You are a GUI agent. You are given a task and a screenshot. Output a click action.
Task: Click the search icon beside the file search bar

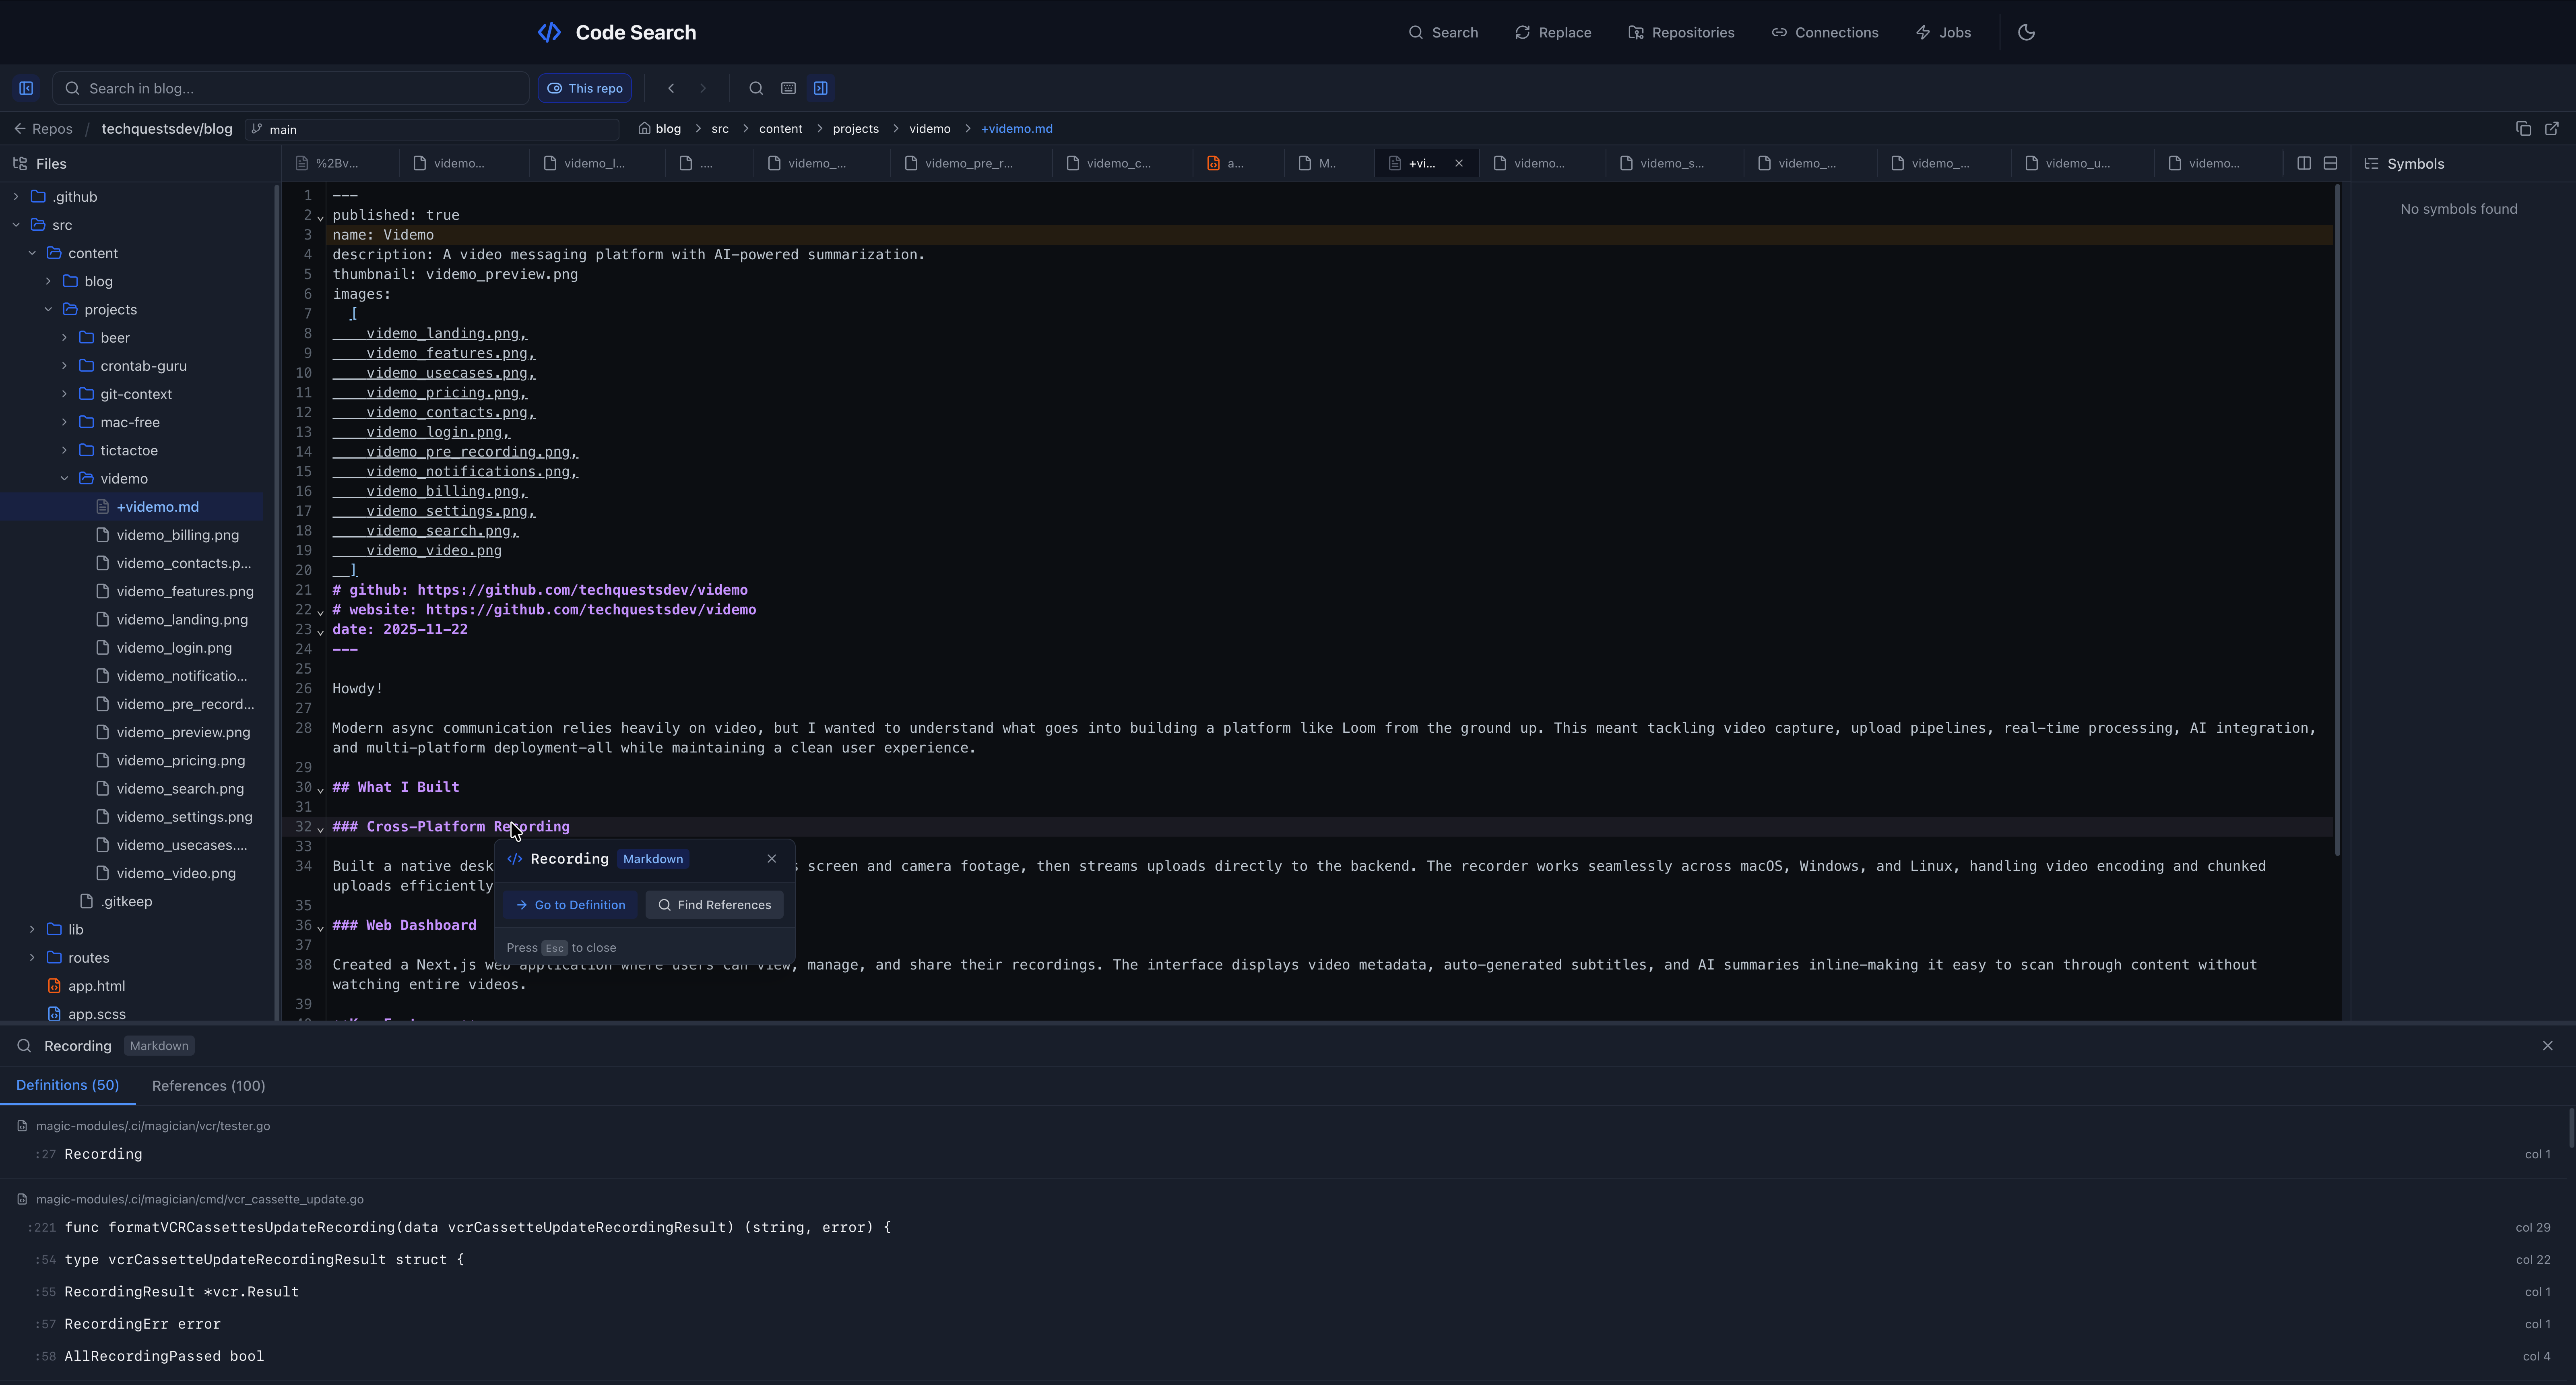(x=756, y=88)
